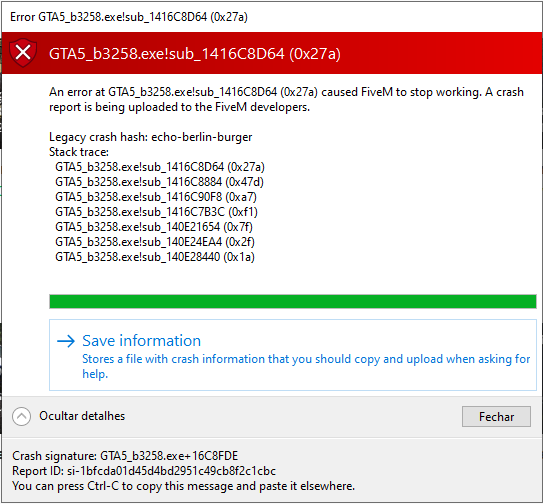
Task: Click the Report ID text in footer
Action: tap(144, 471)
